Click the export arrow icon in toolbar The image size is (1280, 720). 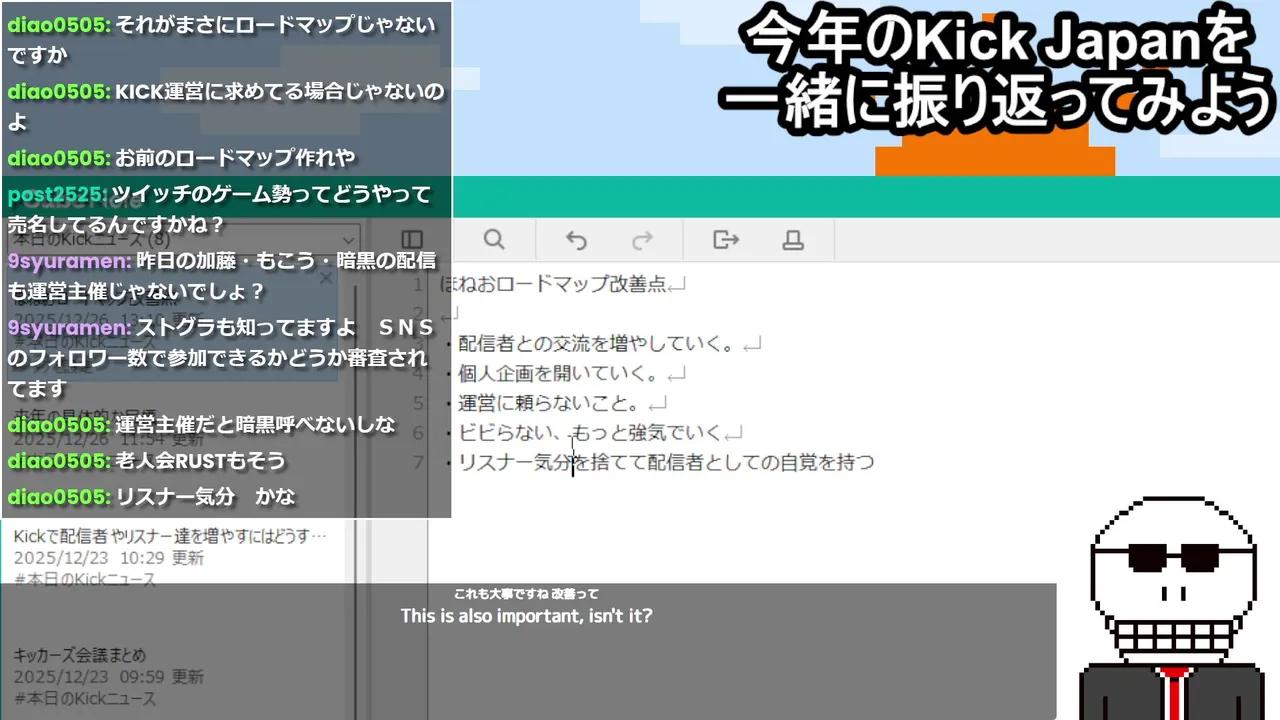coord(726,240)
